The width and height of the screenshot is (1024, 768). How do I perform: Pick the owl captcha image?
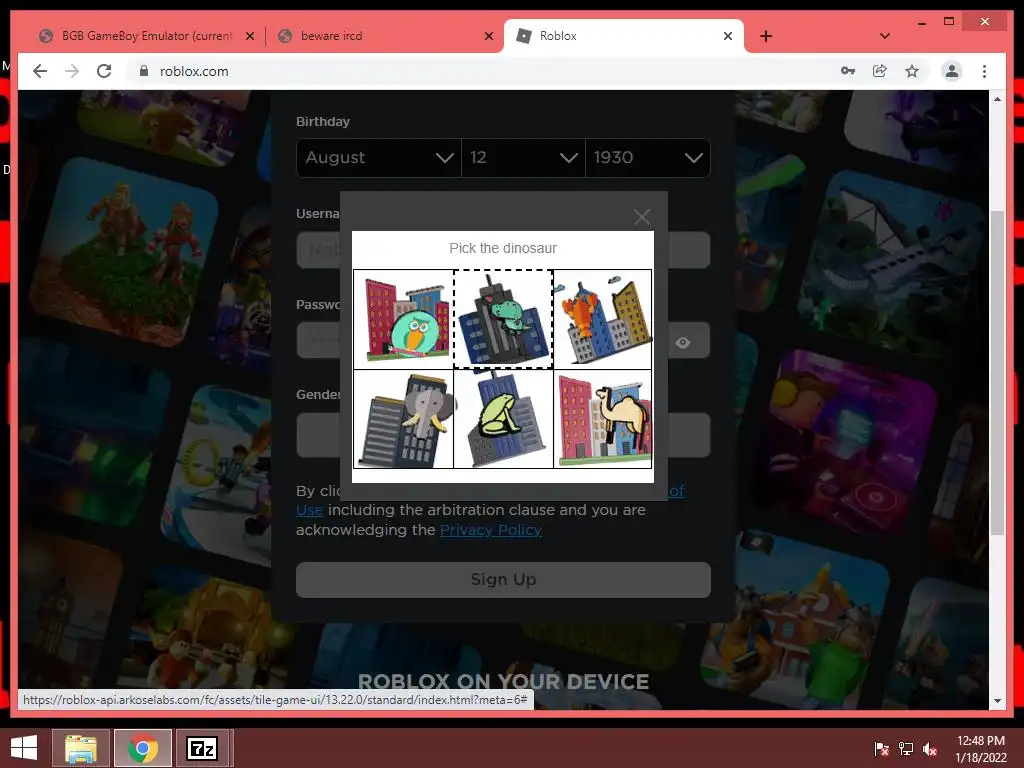(x=404, y=319)
